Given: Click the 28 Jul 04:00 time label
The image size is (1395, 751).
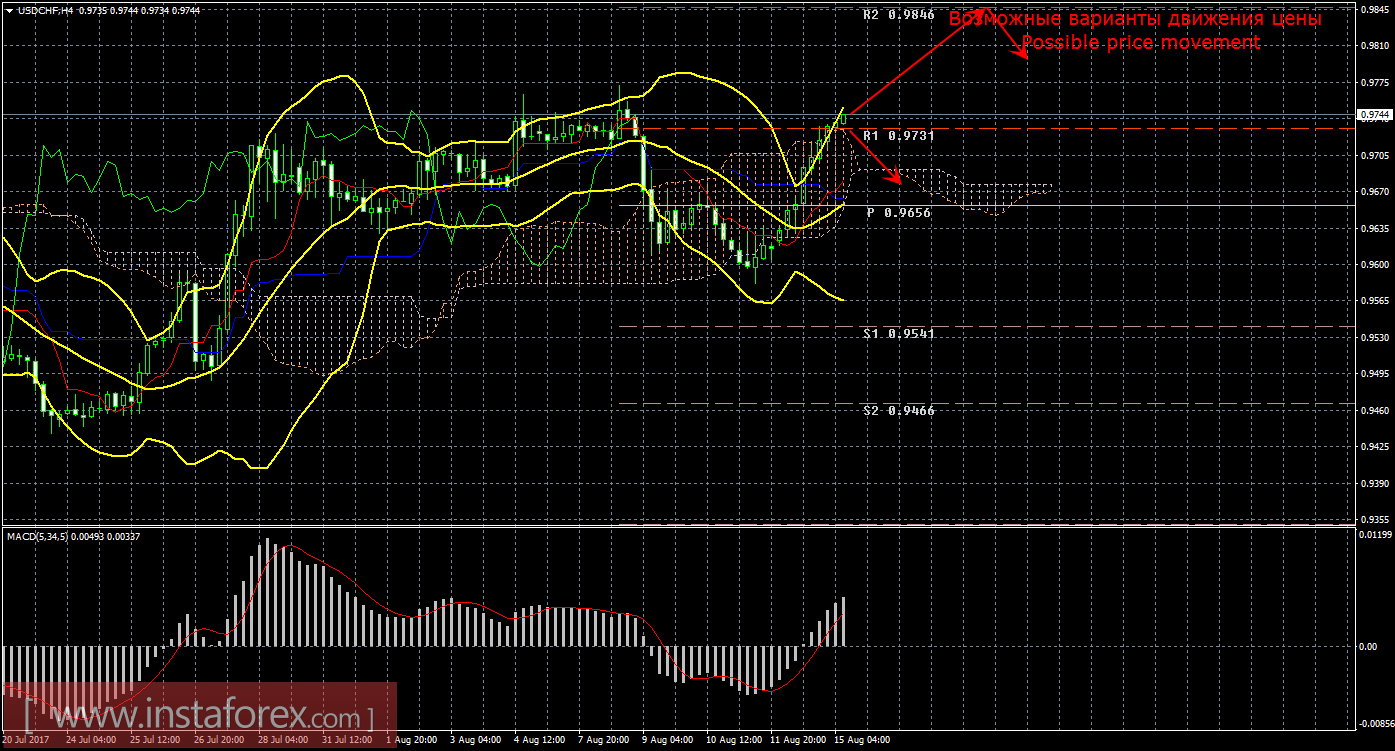Looking at the screenshot, I should pyautogui.click(x=284, y=741).
